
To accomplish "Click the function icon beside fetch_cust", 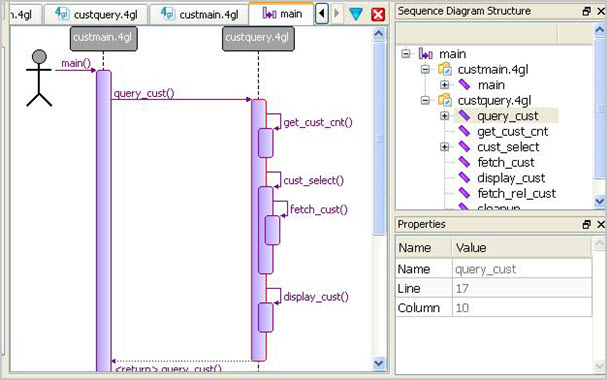I will [x=464, y=162].
